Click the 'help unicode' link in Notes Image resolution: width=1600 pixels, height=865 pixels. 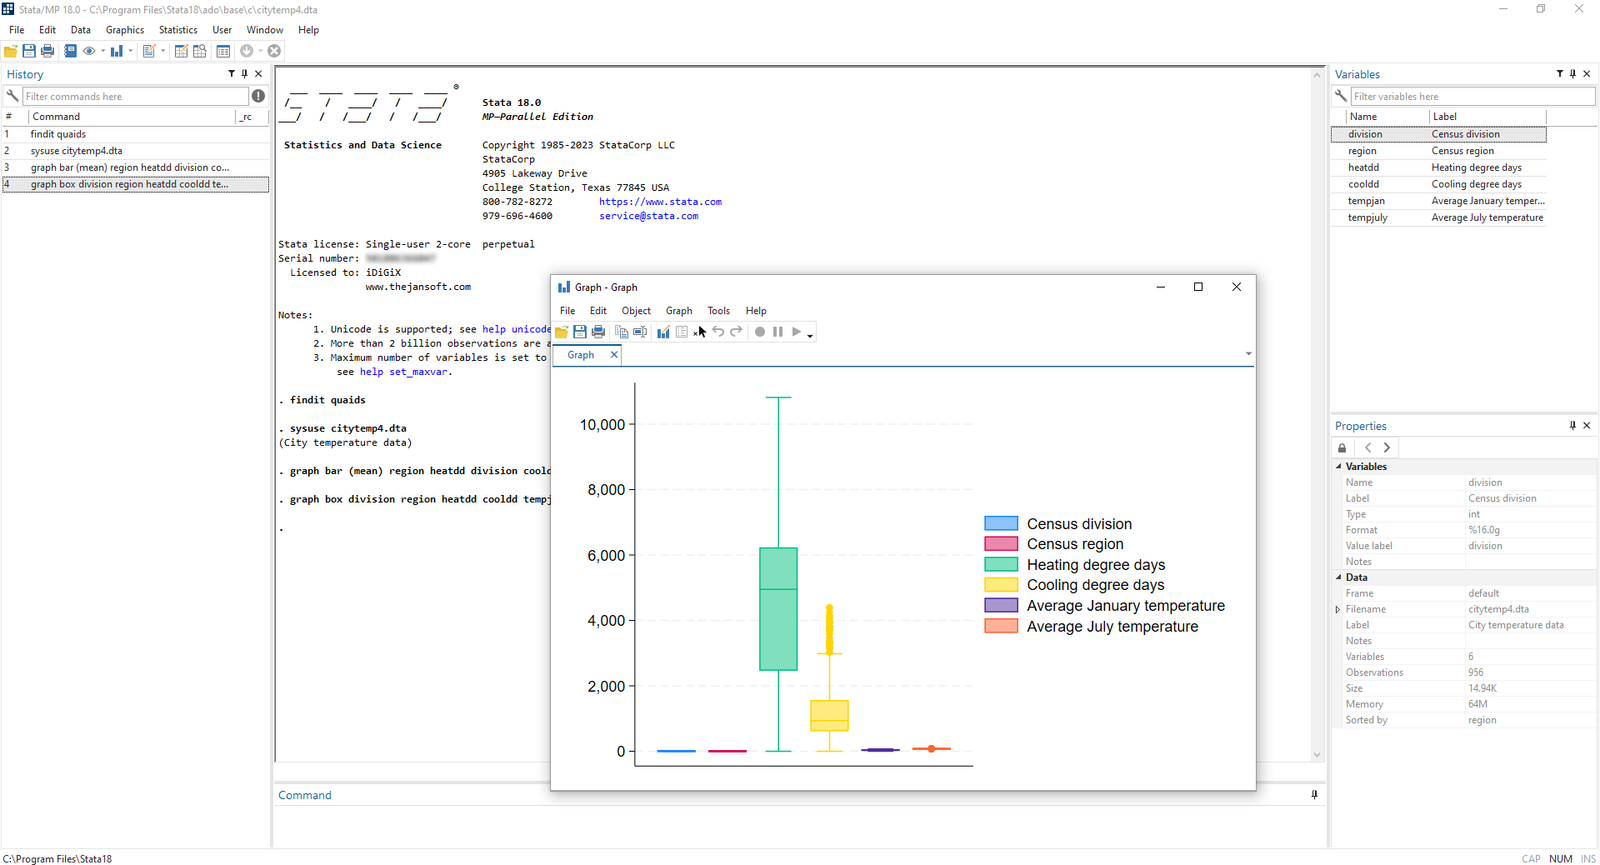pos(516,329)
